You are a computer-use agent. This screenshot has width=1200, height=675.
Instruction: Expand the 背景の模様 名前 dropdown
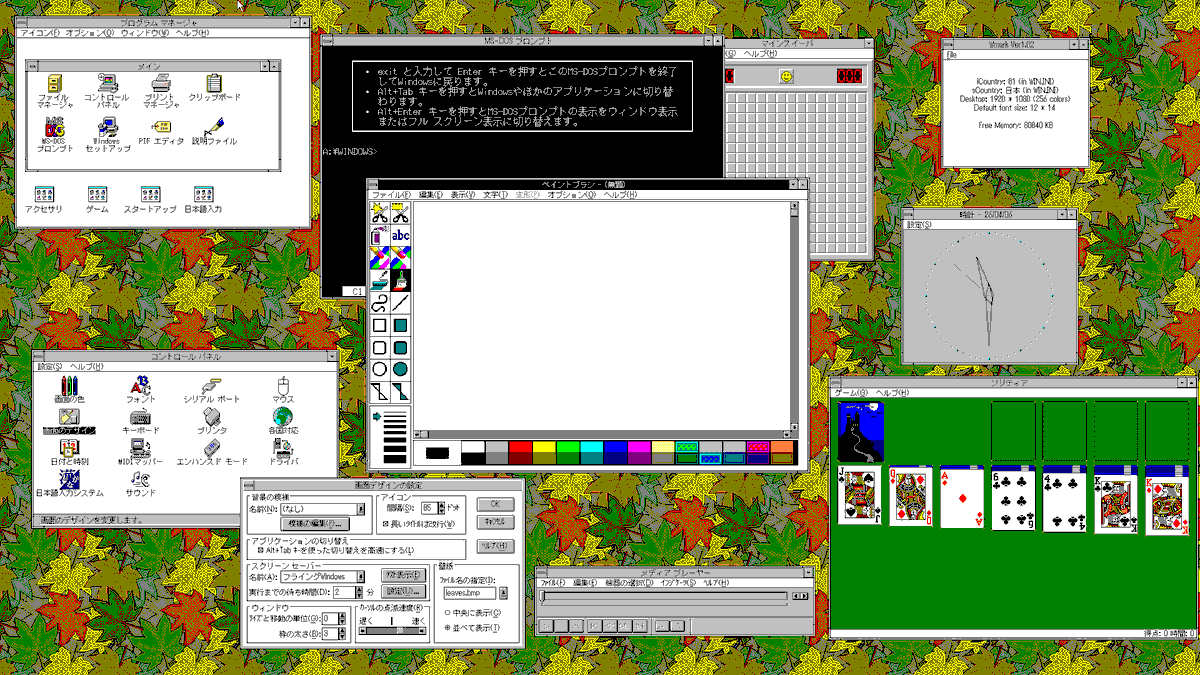361,509
